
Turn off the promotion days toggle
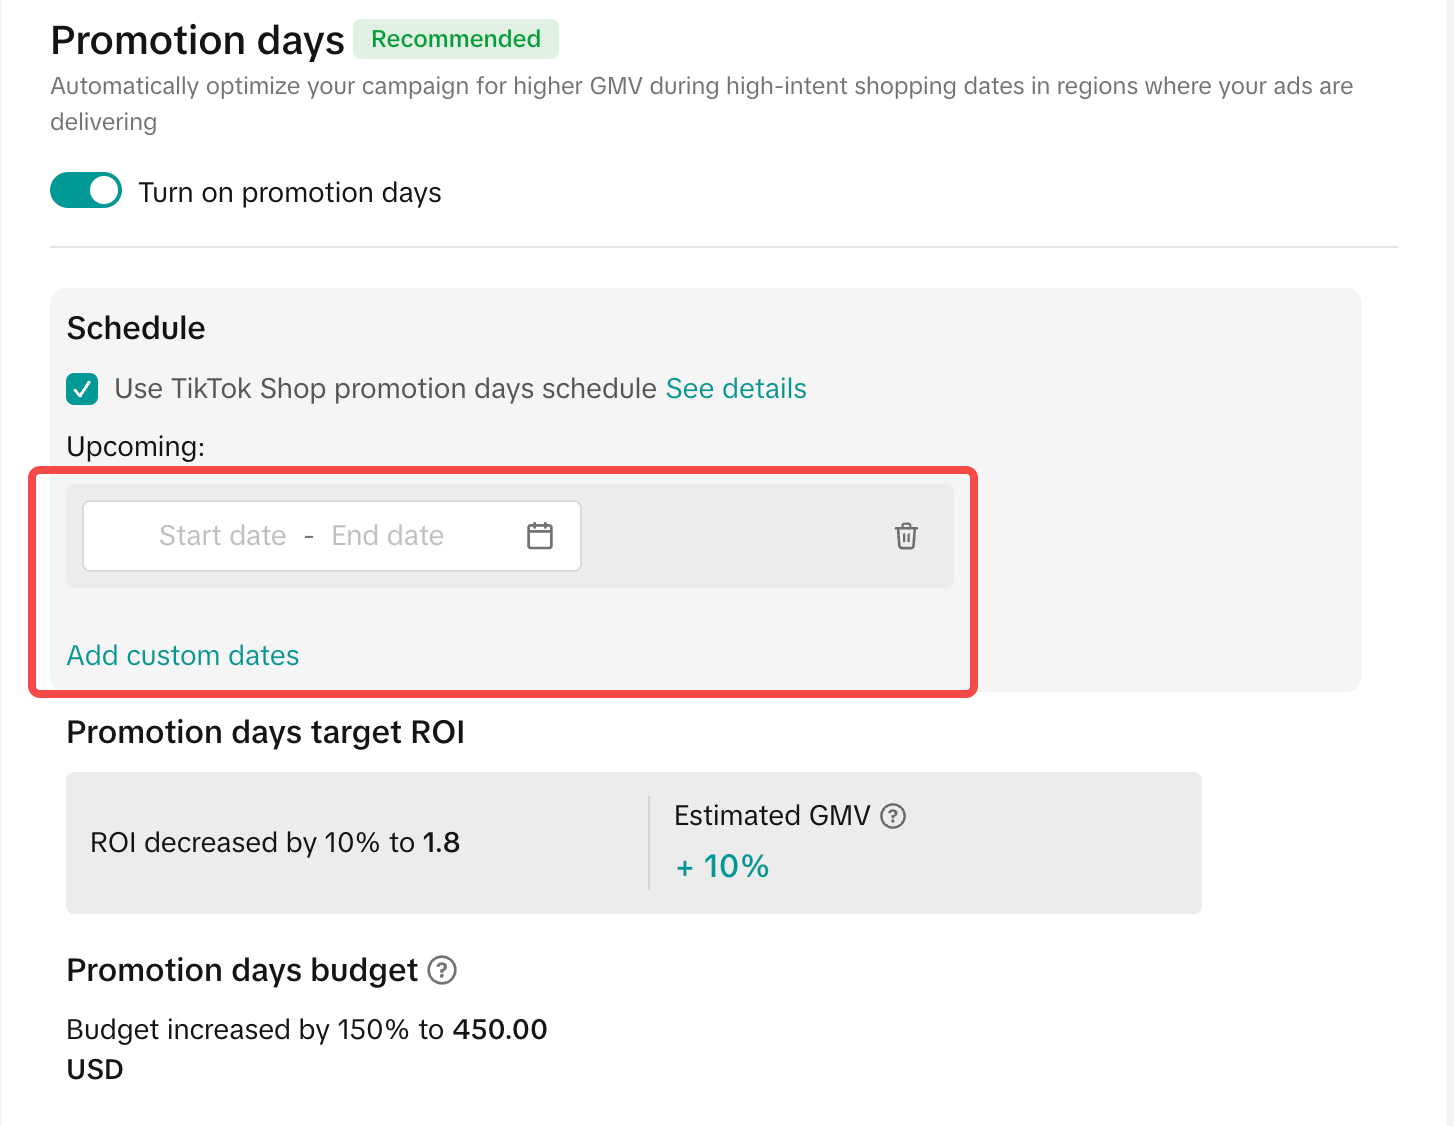click(x=86, y=191)
